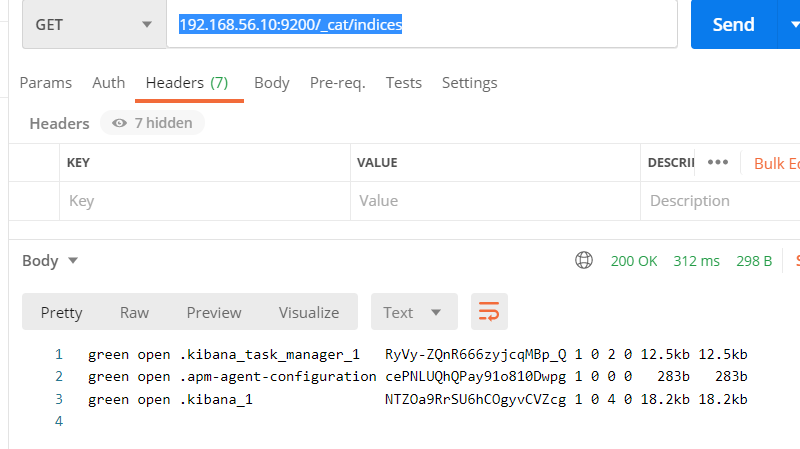The height and width of the screenshot is (449, 800).
Task: Open the Pre-req. tab
Action: [x=338, y=83]
